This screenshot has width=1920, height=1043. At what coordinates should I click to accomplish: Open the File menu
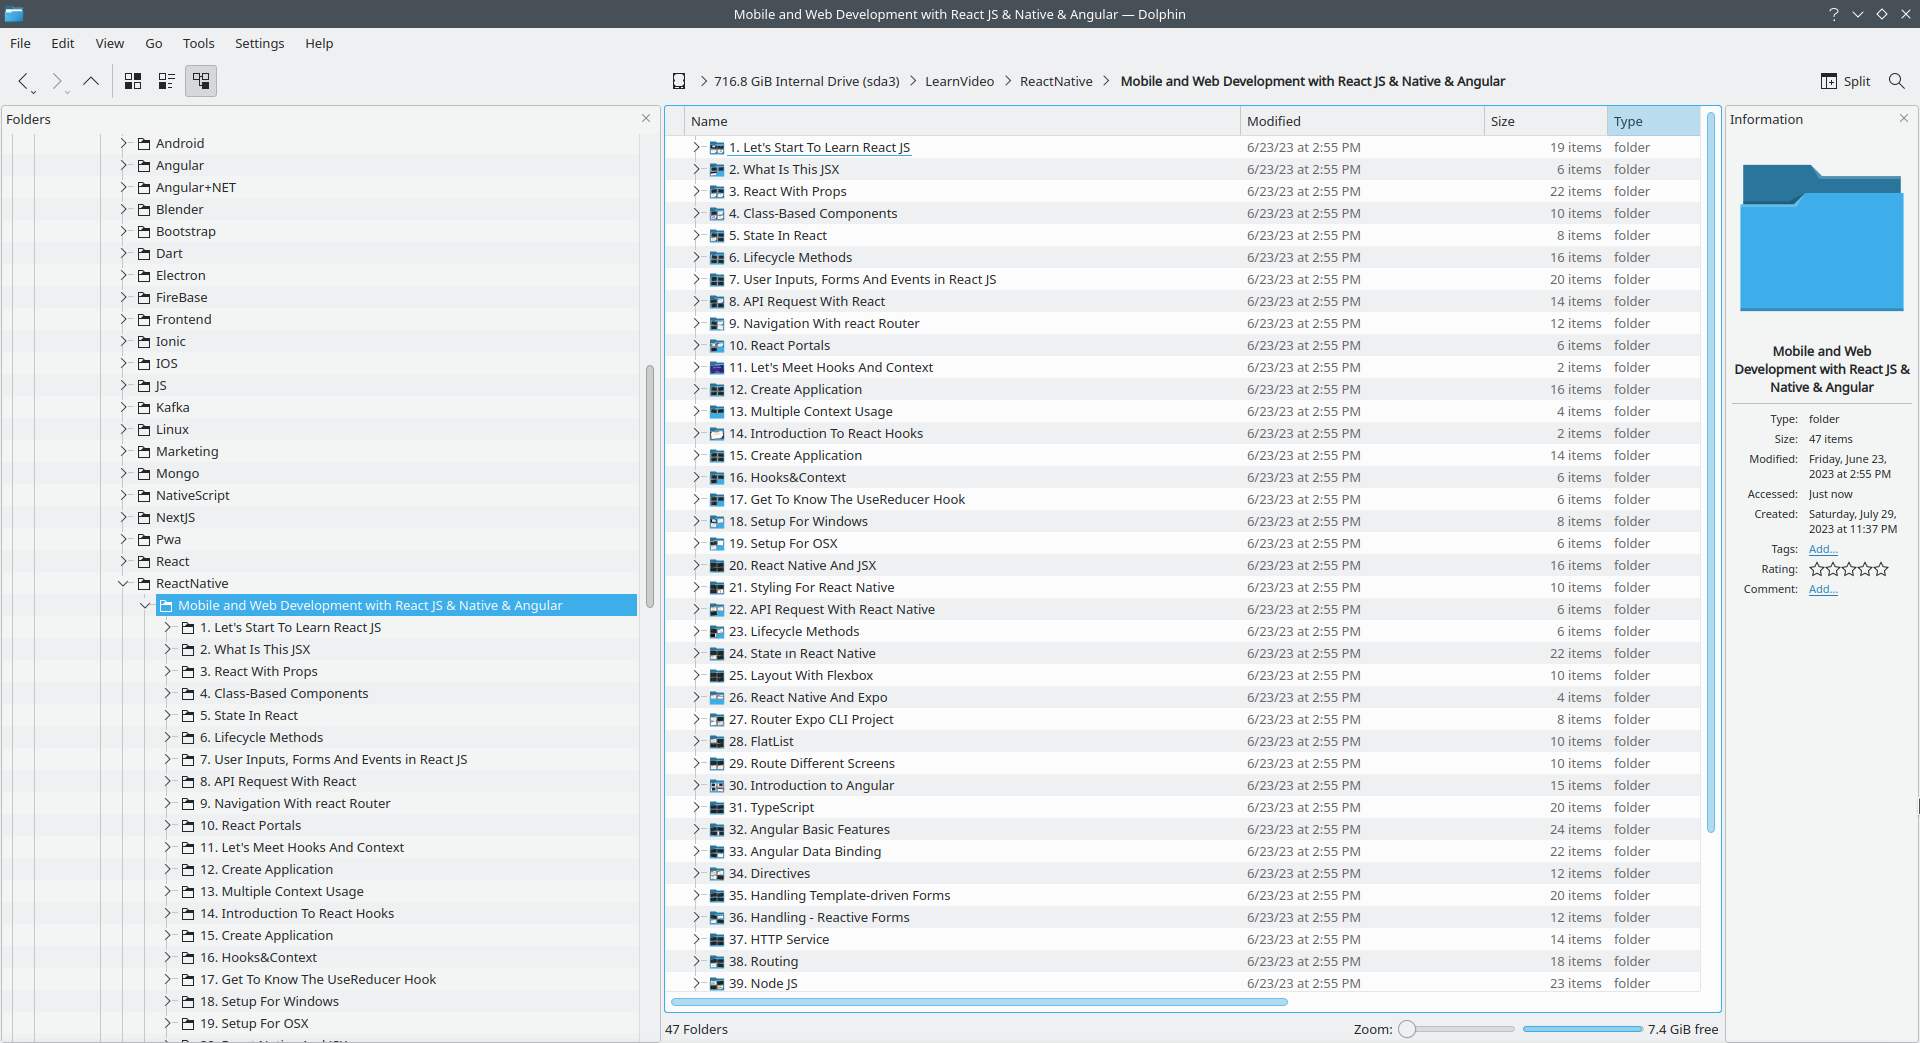[21, 43]
